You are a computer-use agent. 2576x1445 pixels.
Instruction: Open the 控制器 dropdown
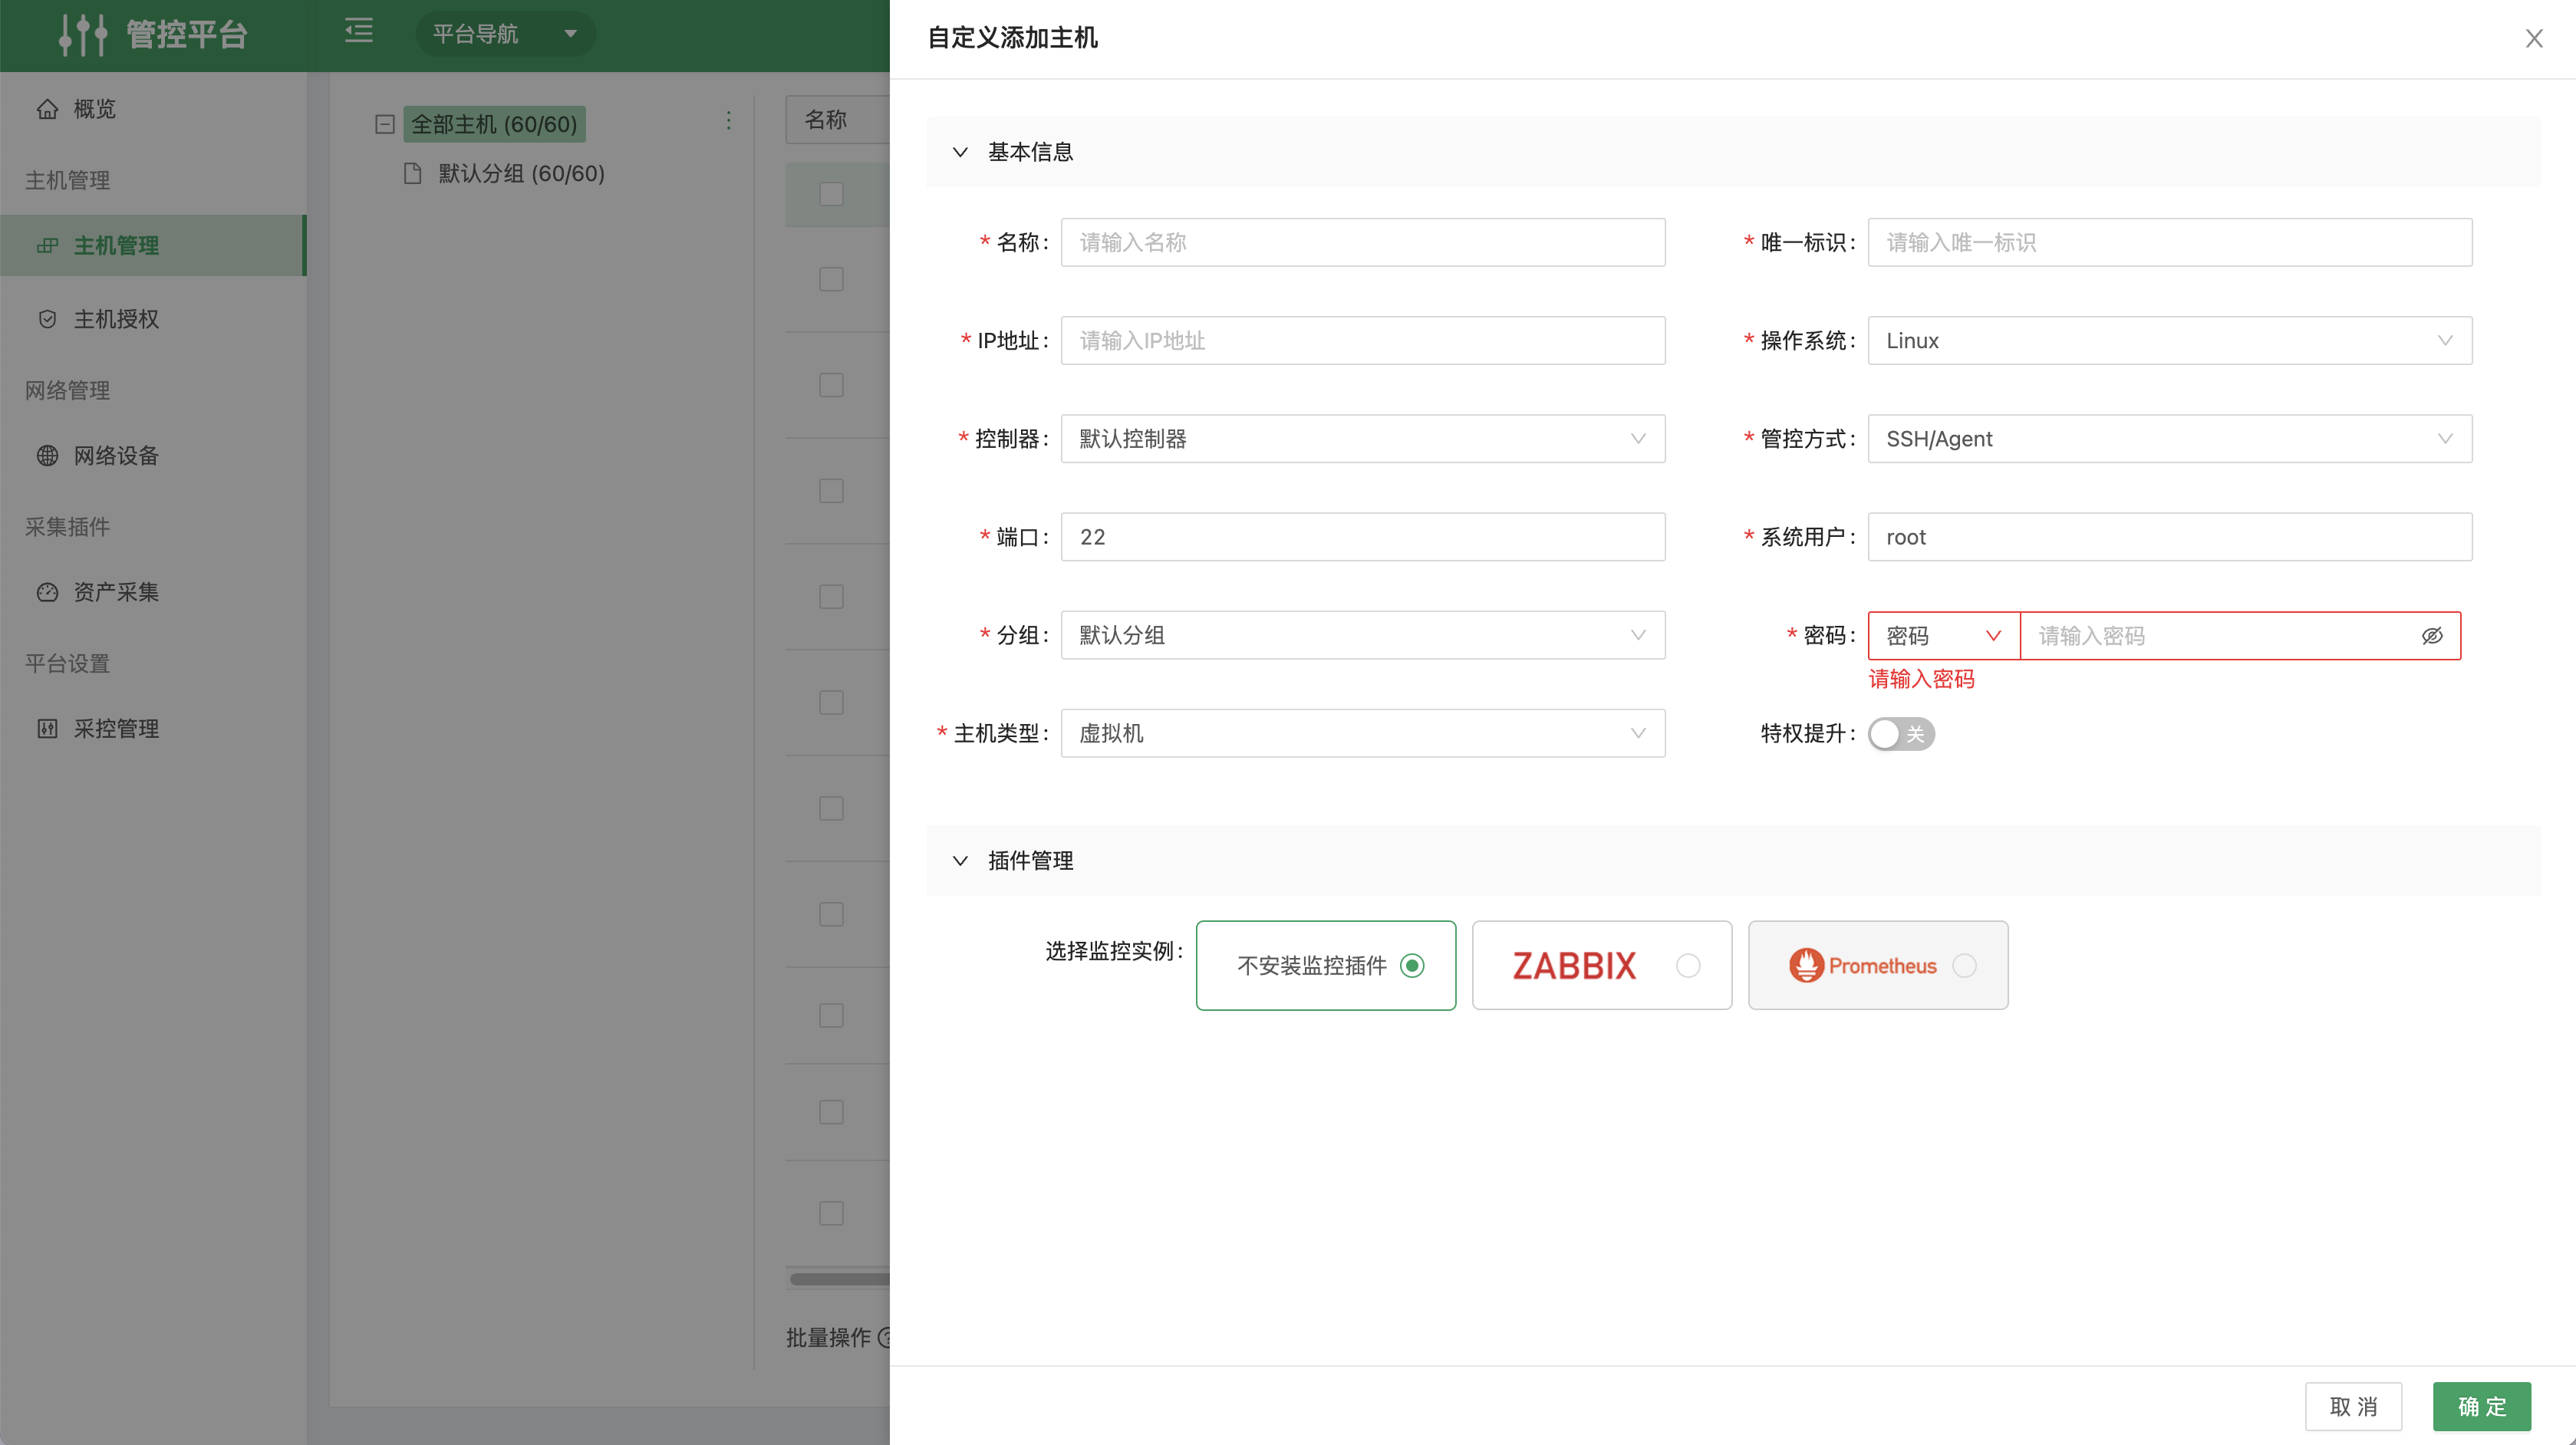click(1363, 439)
